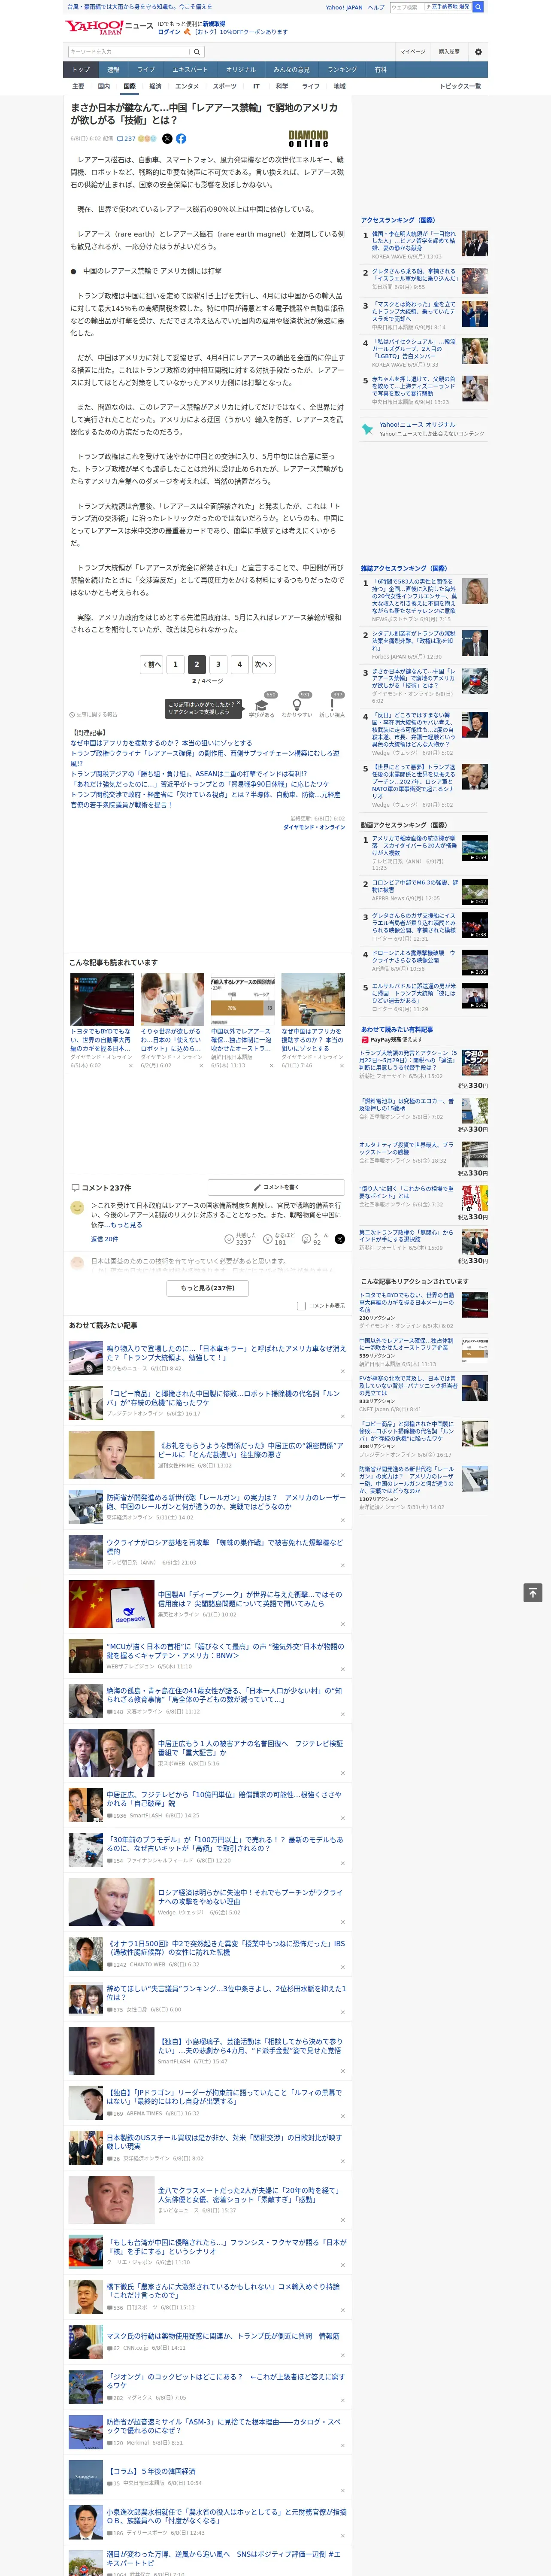Select the エンタメ category tab

tap(187, 86)
